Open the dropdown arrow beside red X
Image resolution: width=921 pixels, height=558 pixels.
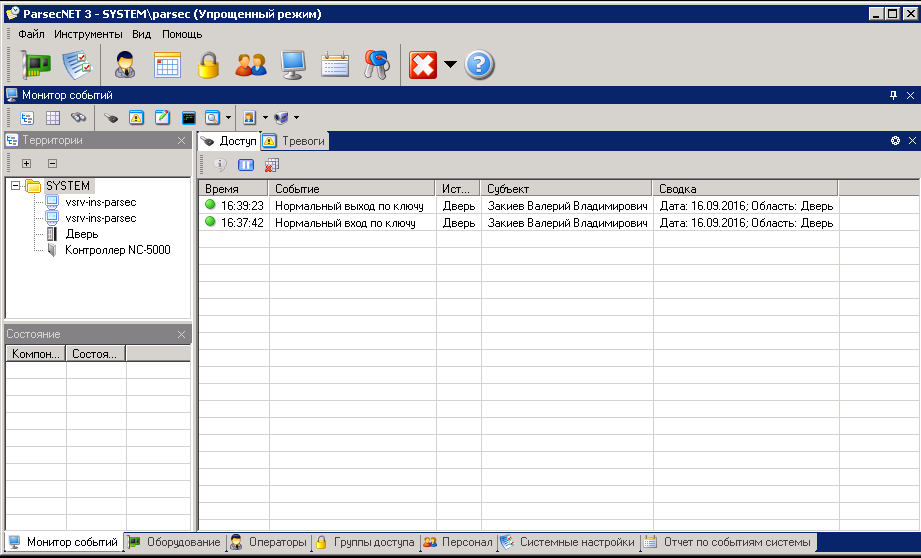[450, 65]
